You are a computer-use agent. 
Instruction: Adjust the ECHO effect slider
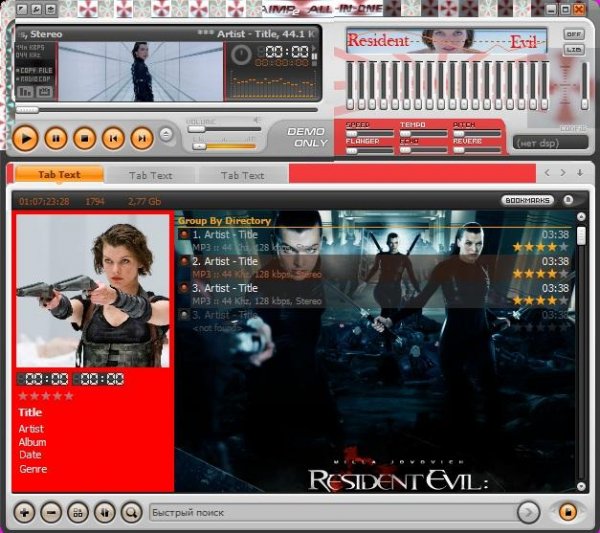[x=423, y=151]
